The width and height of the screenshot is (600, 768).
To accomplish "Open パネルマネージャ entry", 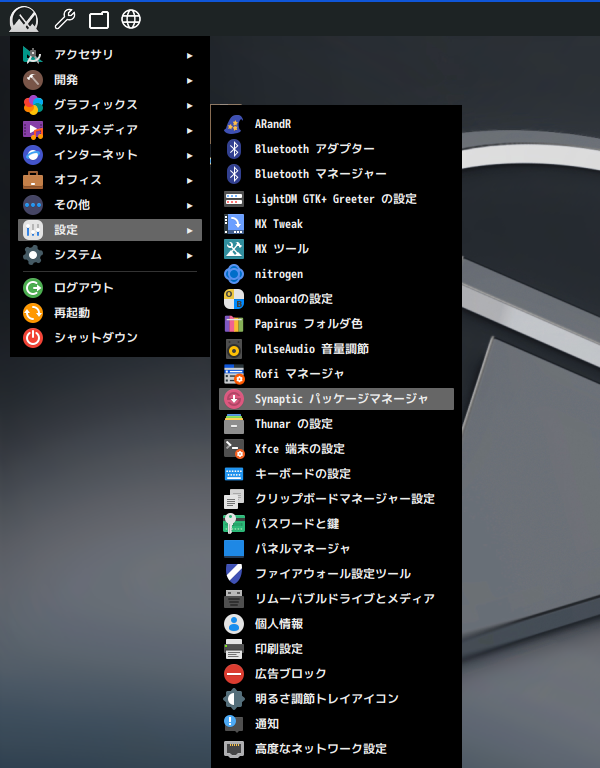I will [336, 549].
